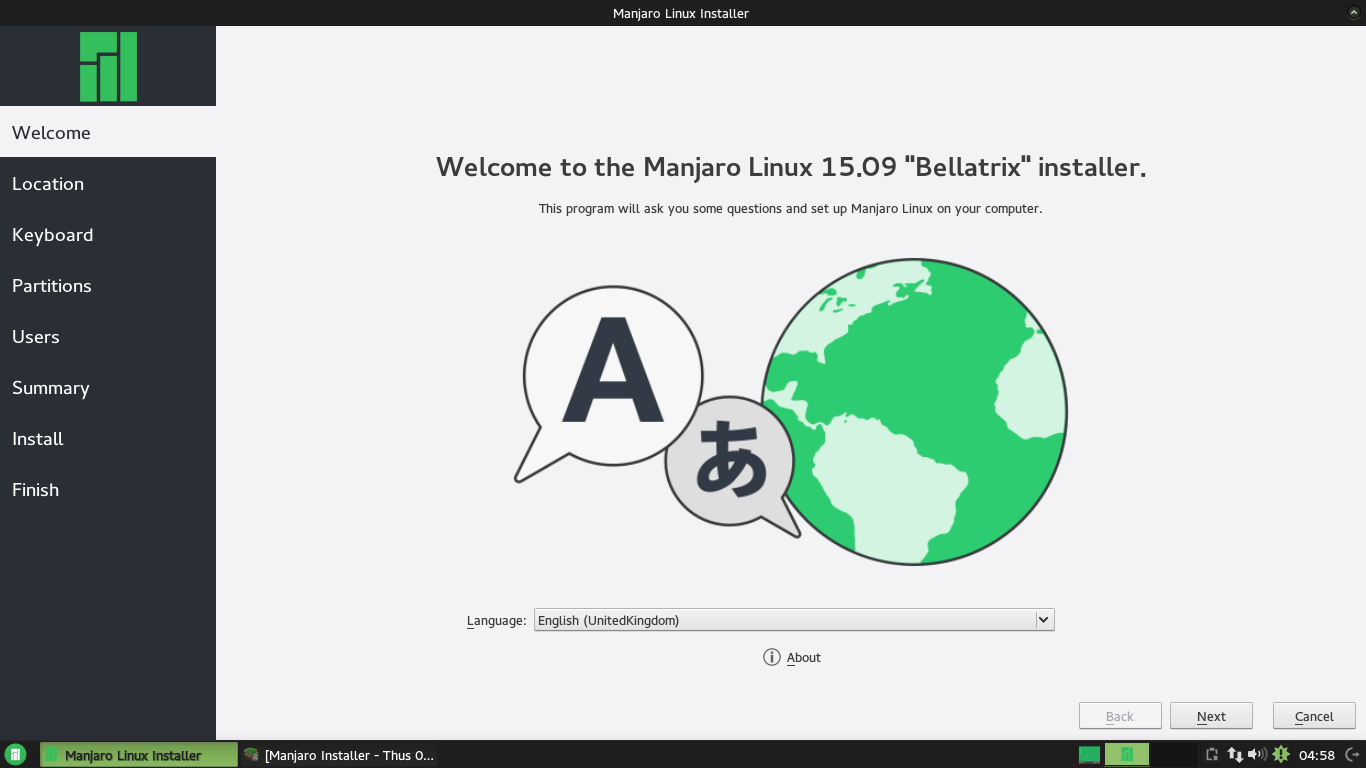The image size is (1366, 768).
Task: Click the Manjaro logo in sidebar
Action: click(108, 67)
